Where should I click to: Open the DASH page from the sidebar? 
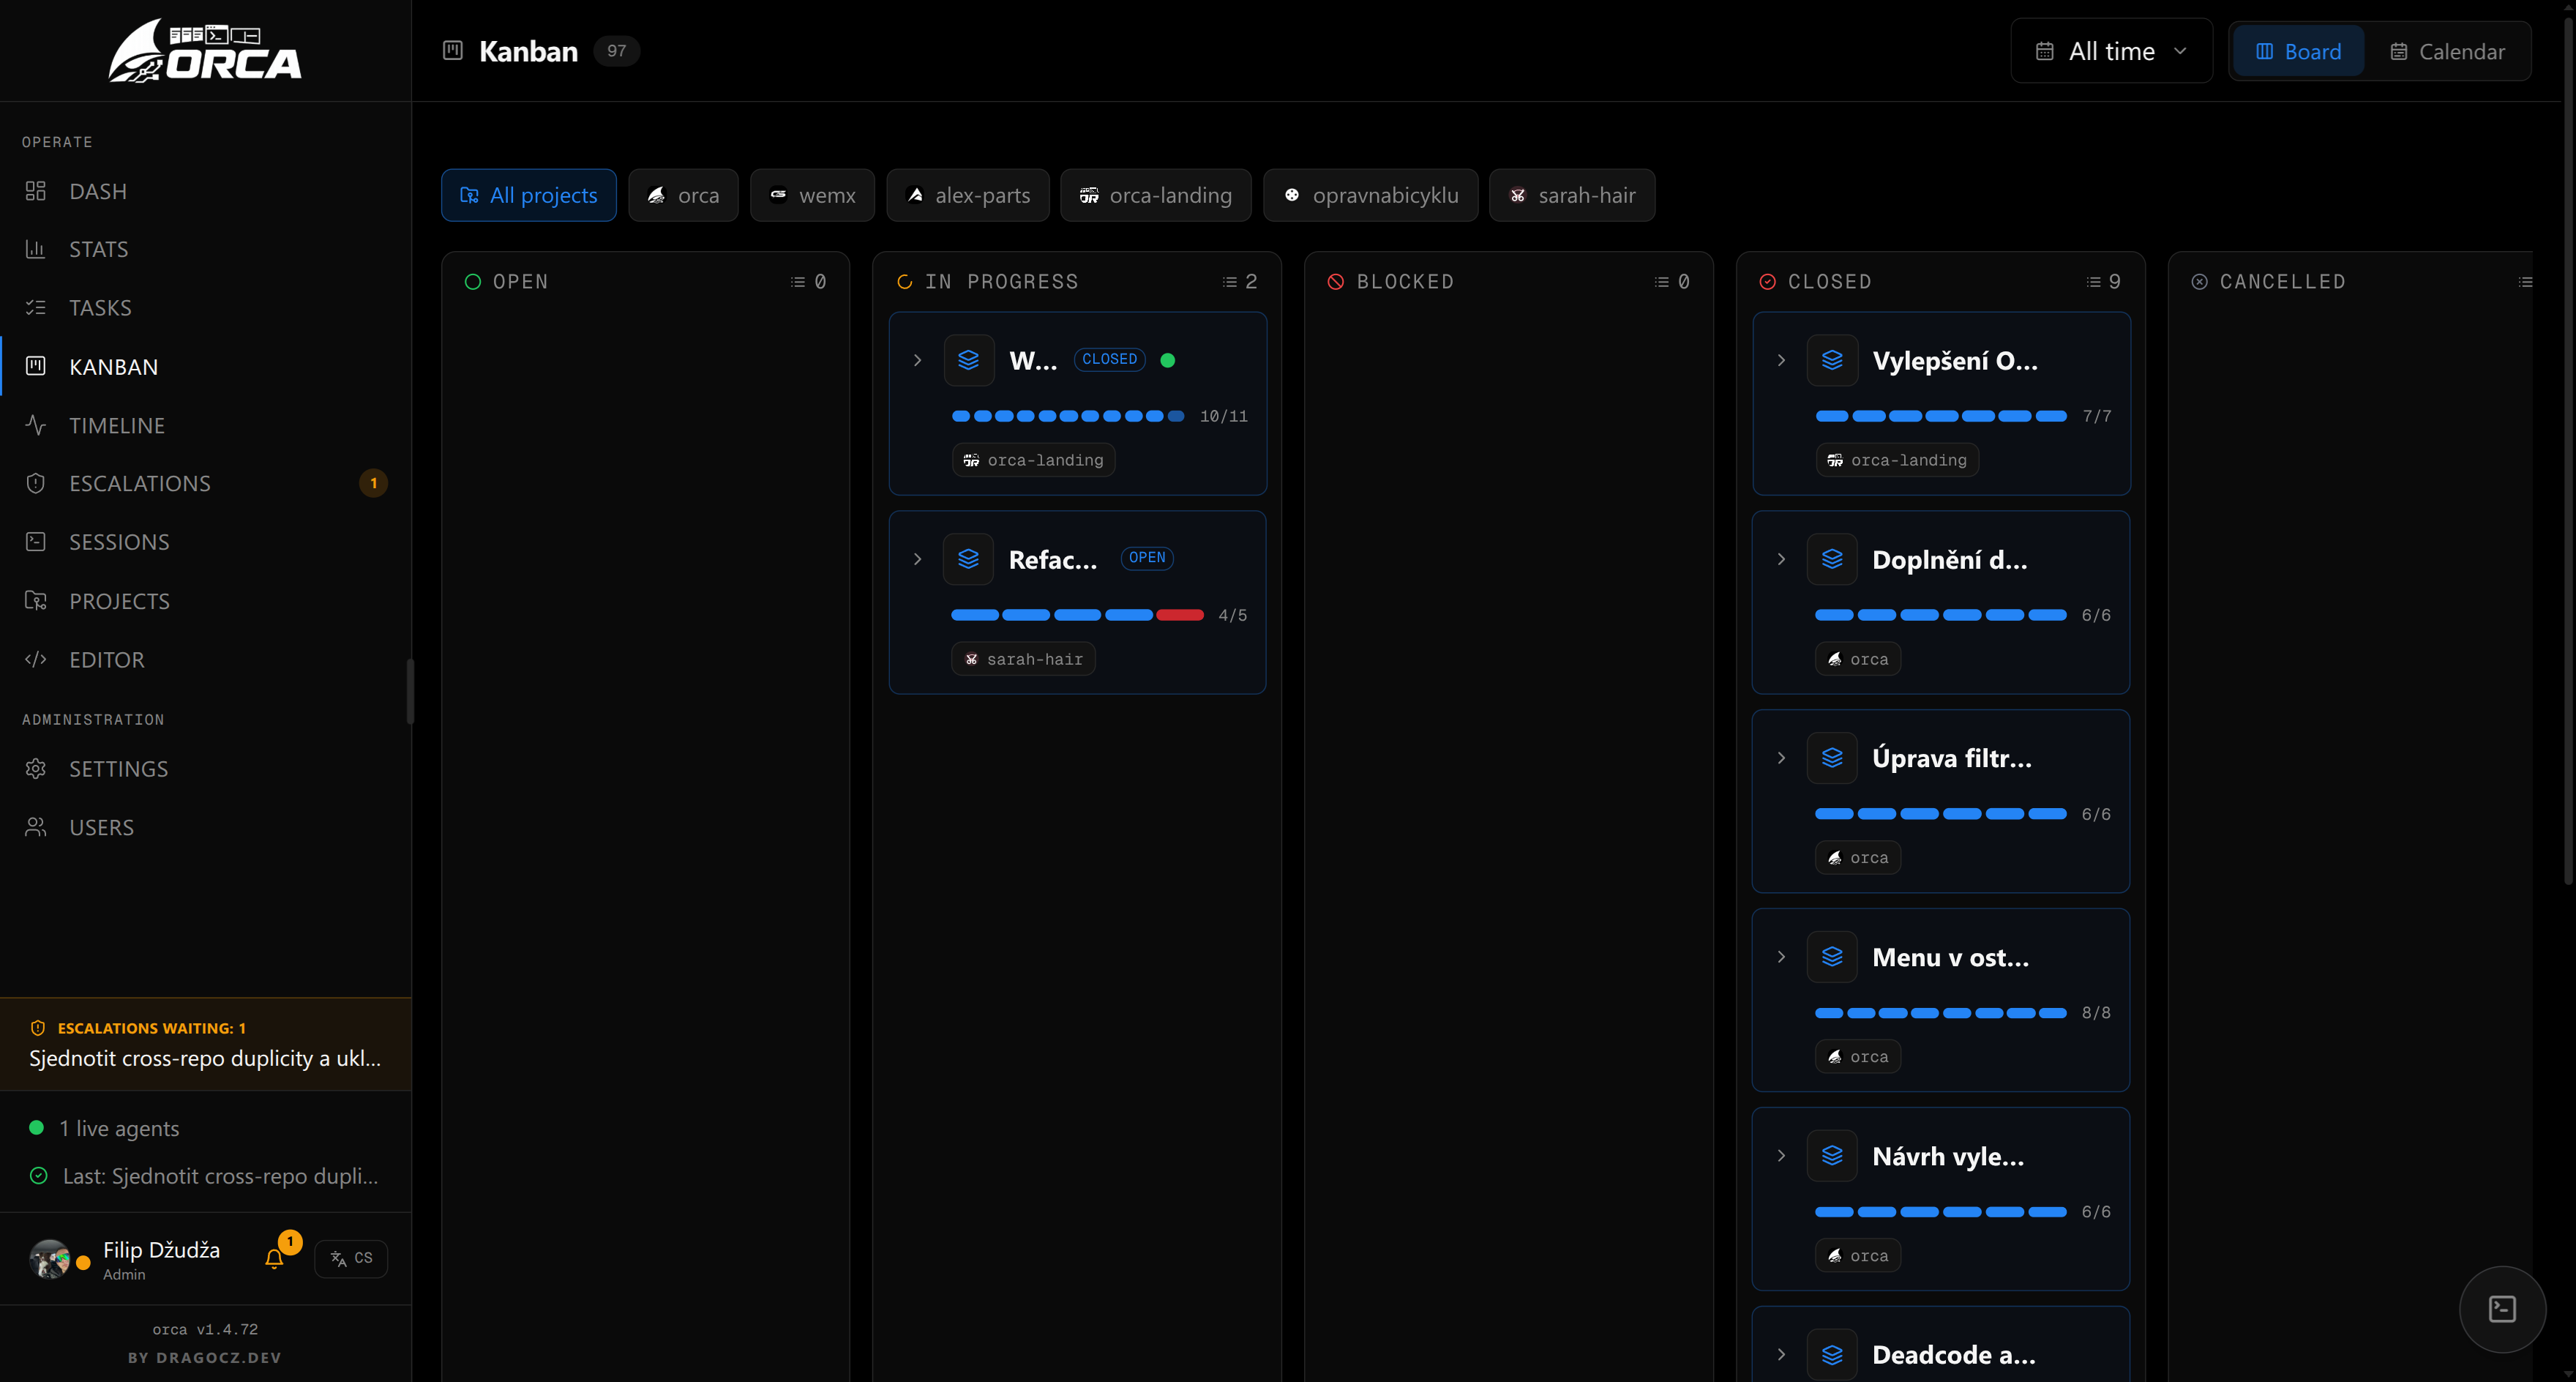[98, 191]
